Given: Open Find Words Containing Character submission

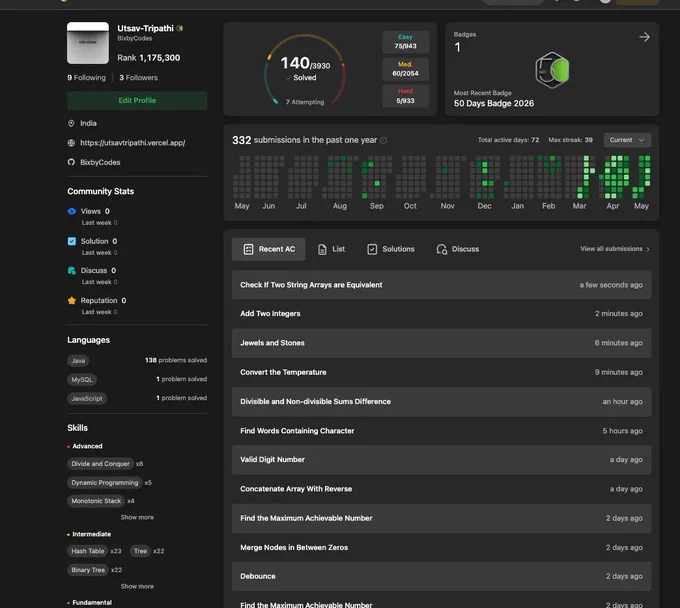Looking at the screenshot, I should [x=441, y=431].
